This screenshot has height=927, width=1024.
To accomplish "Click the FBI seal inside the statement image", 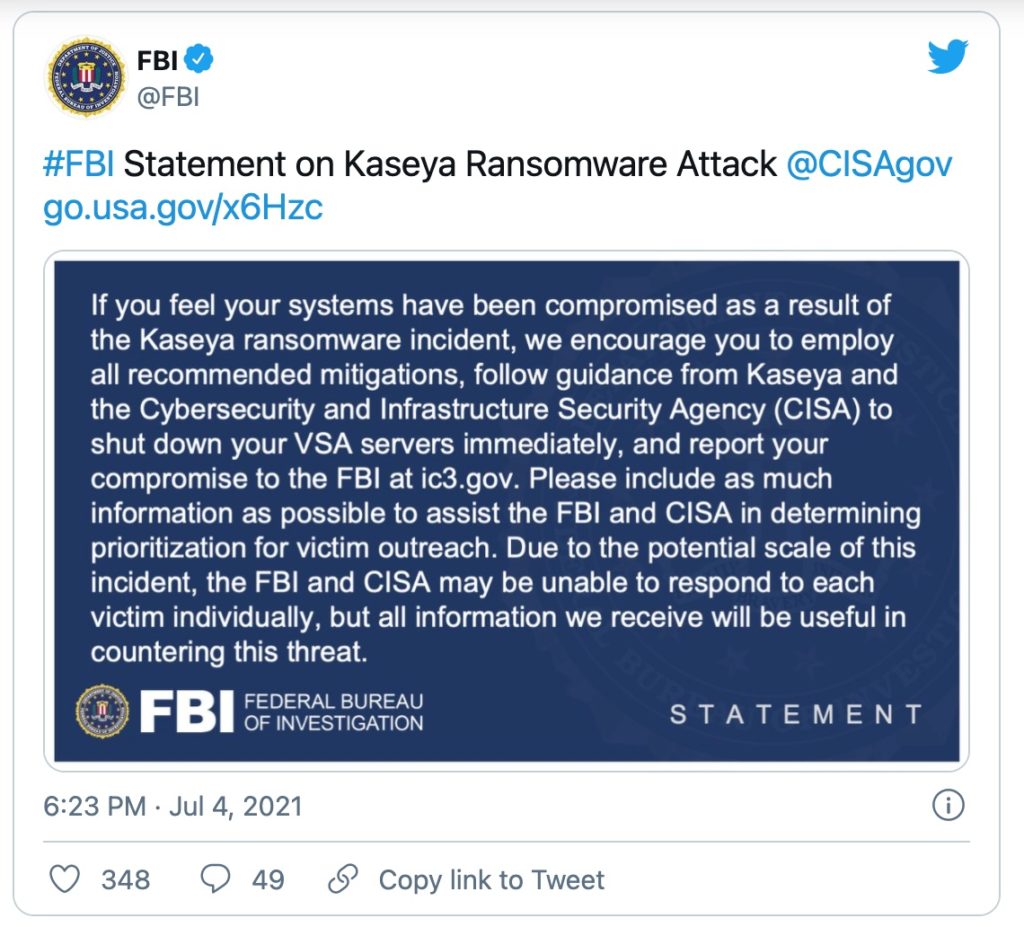I will pyautogui.click(x=102, y=711).
